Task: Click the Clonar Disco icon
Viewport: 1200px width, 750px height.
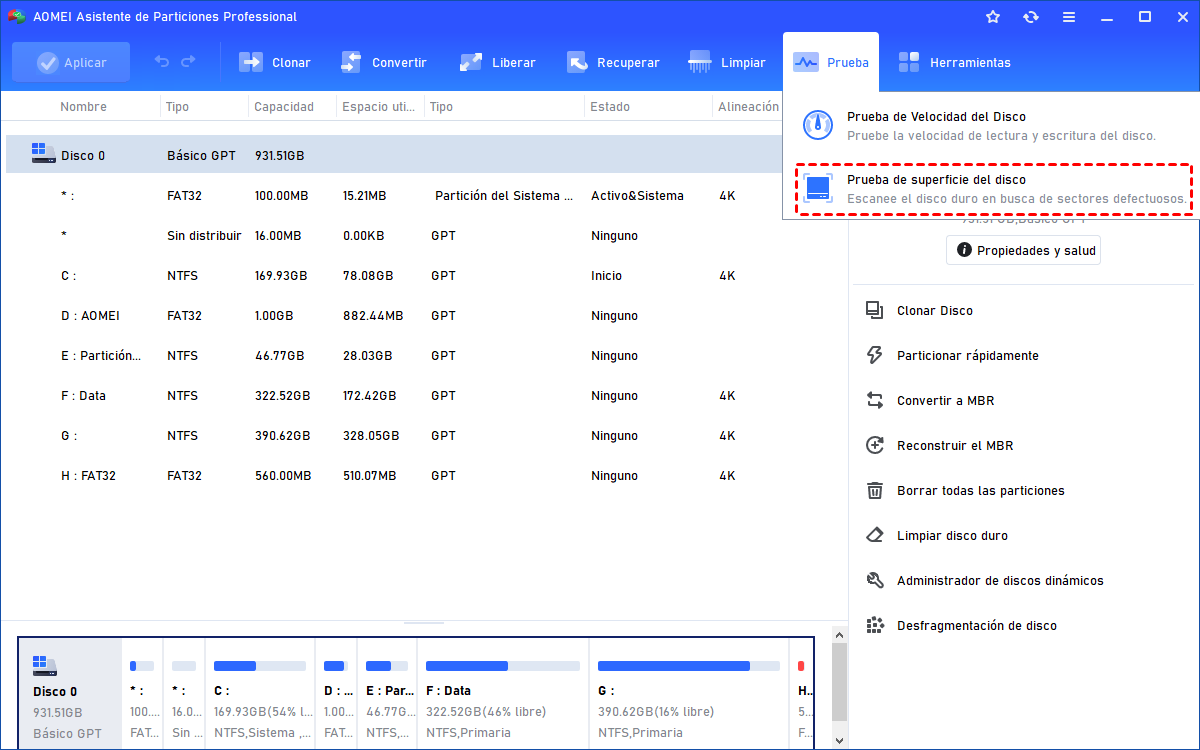Action: pos(875,310)
